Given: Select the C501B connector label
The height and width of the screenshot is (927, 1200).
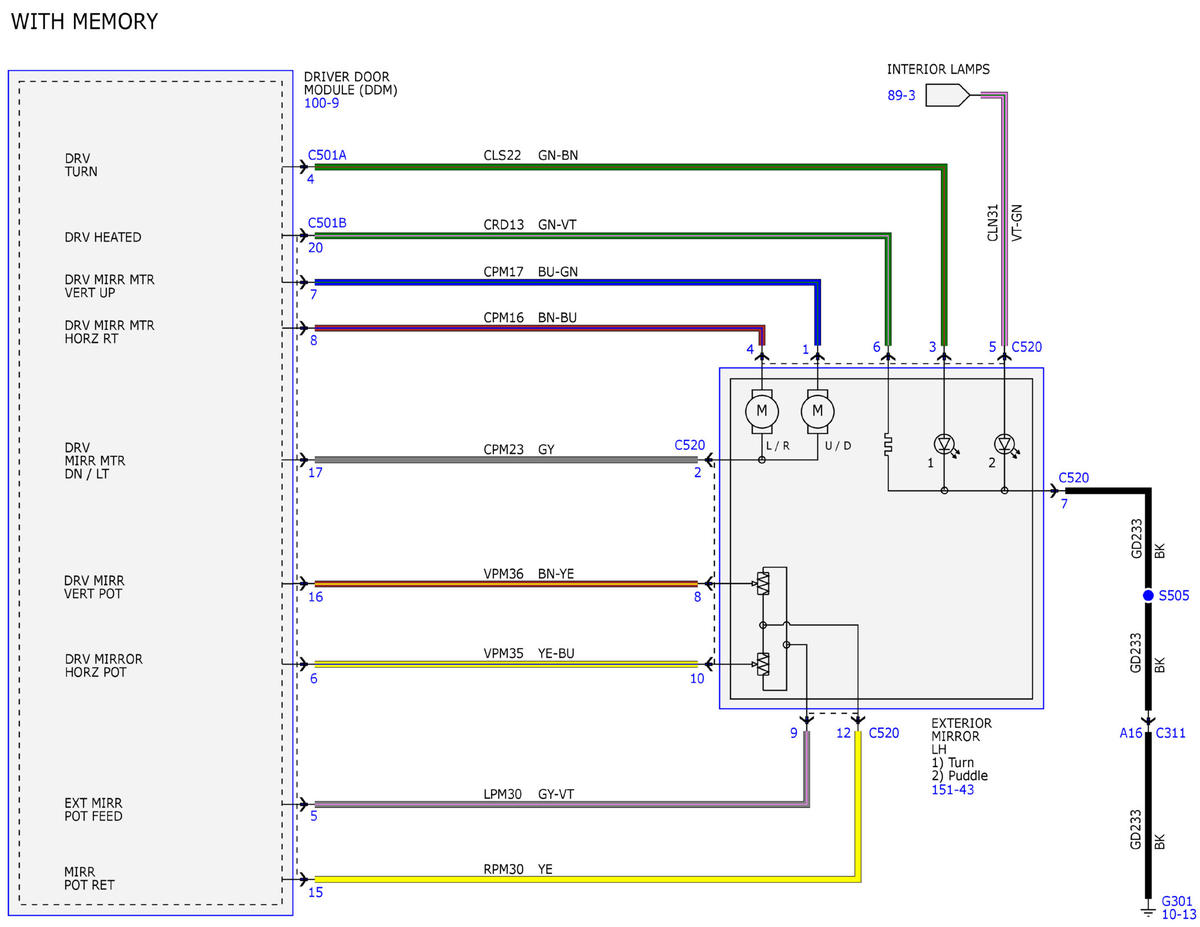Looking at the screenshot, I should (327, 223).
